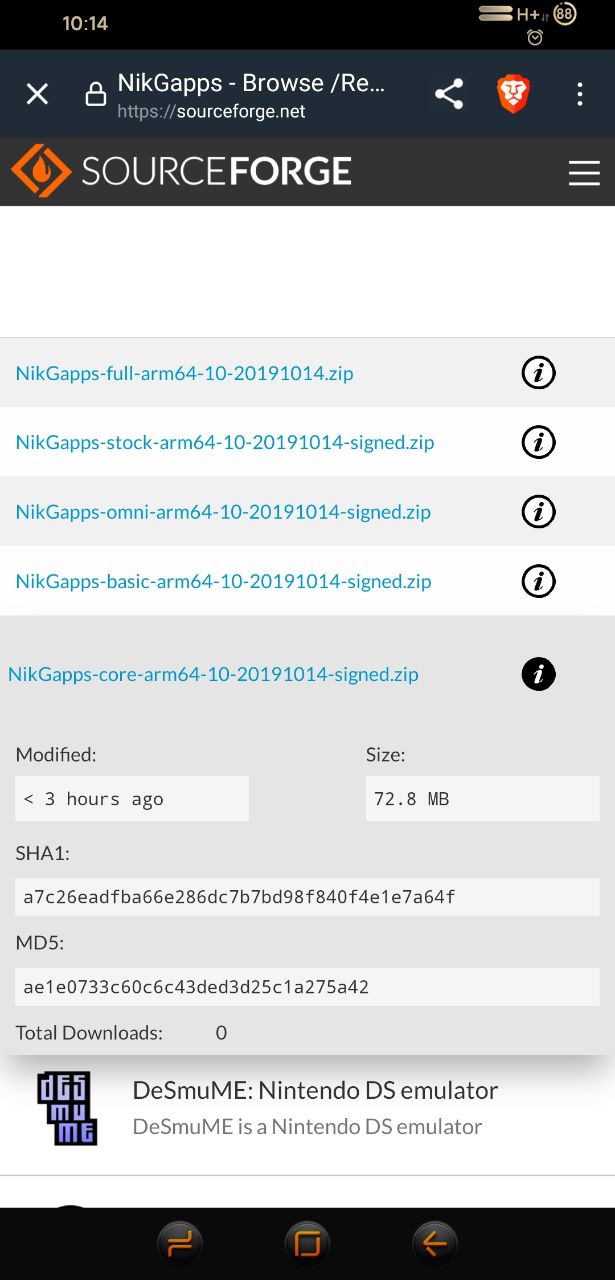615x1280 pixels.
Task: Select the SHA1 hash field
Action: click(307, 897)
